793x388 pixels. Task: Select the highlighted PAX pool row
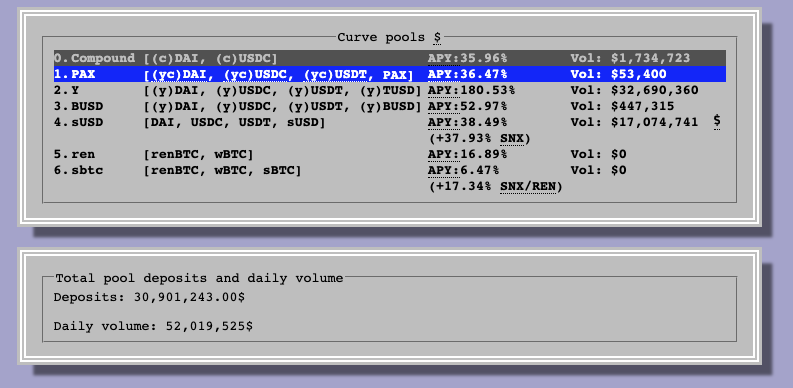point(390,74)
